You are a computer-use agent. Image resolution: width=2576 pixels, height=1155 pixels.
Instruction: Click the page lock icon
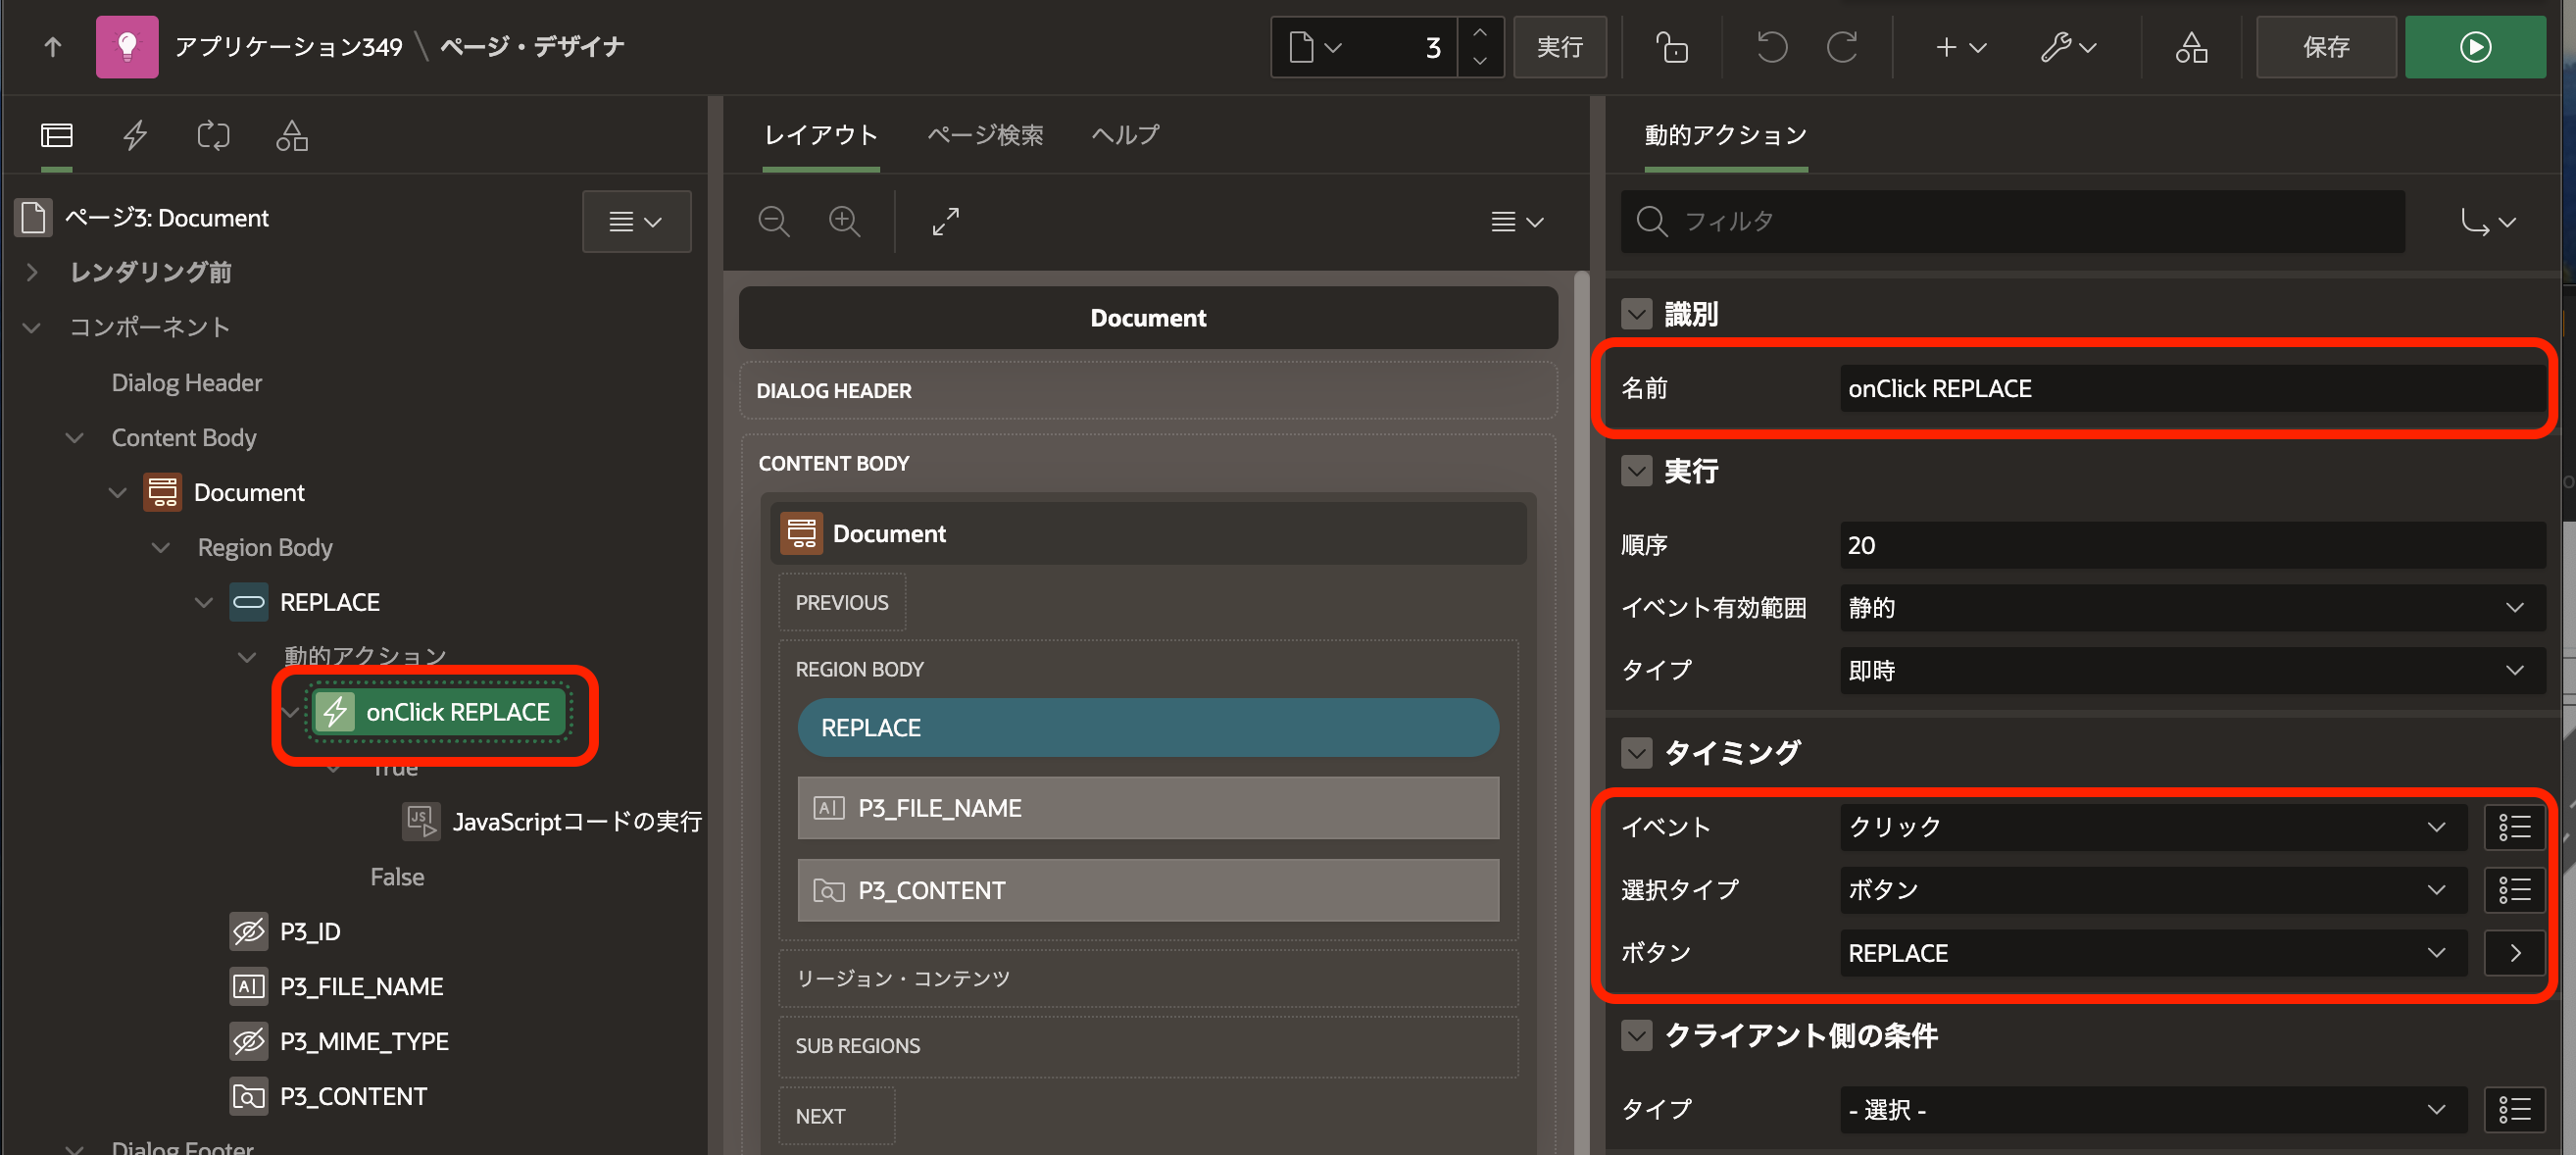click(x=1671, y=47)
